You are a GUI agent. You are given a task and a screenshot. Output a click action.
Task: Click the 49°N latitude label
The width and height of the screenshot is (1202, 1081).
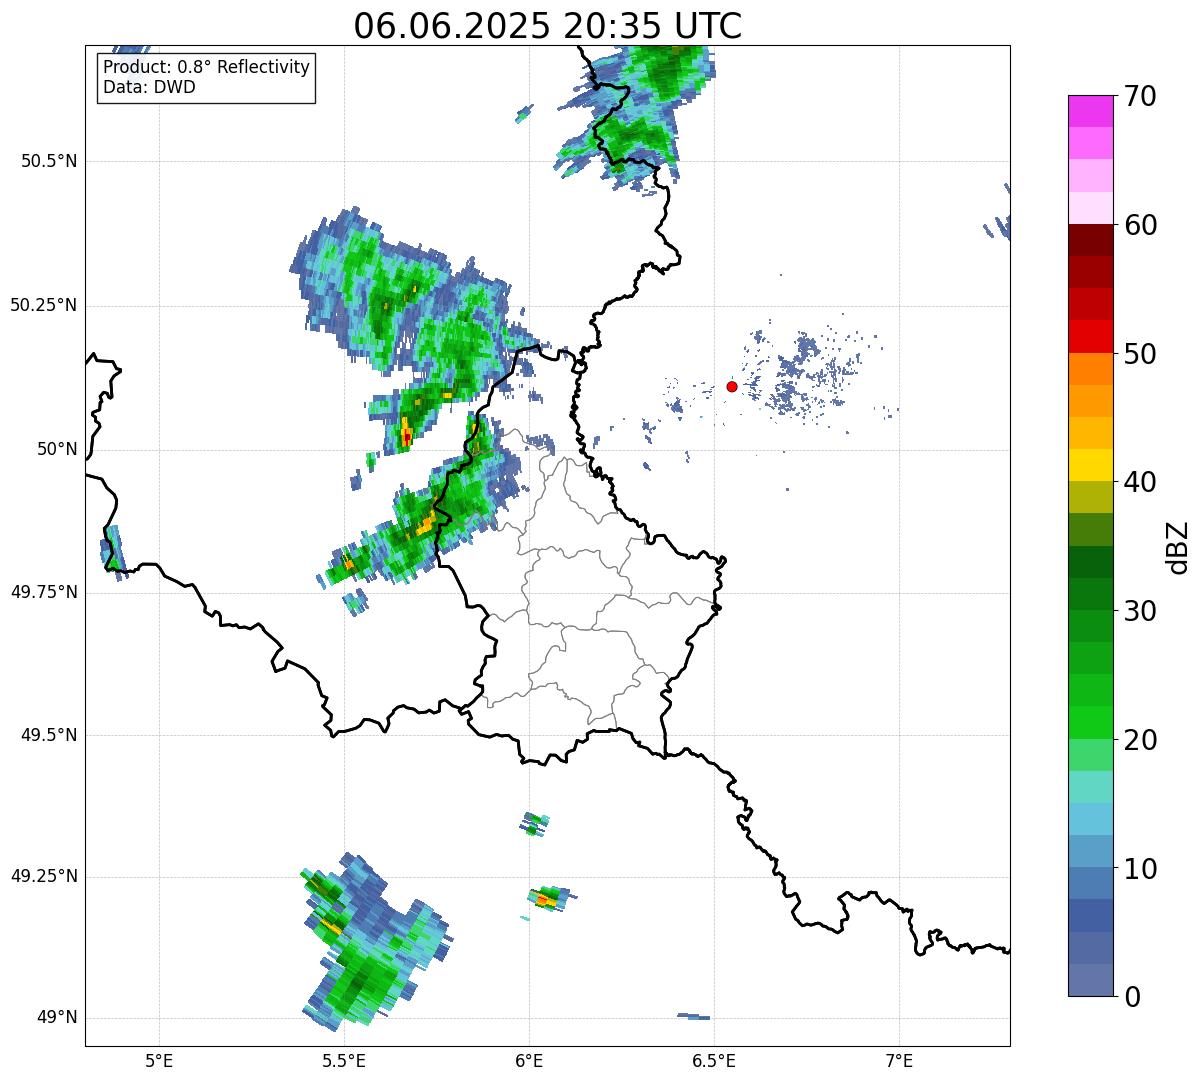[57, 1018]
